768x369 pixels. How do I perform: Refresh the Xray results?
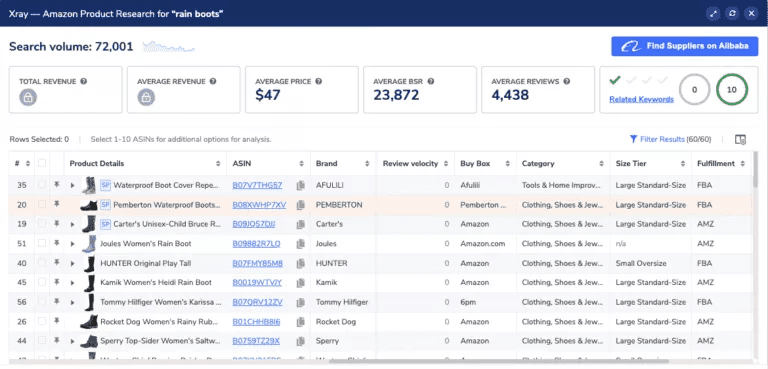(732, 14)
